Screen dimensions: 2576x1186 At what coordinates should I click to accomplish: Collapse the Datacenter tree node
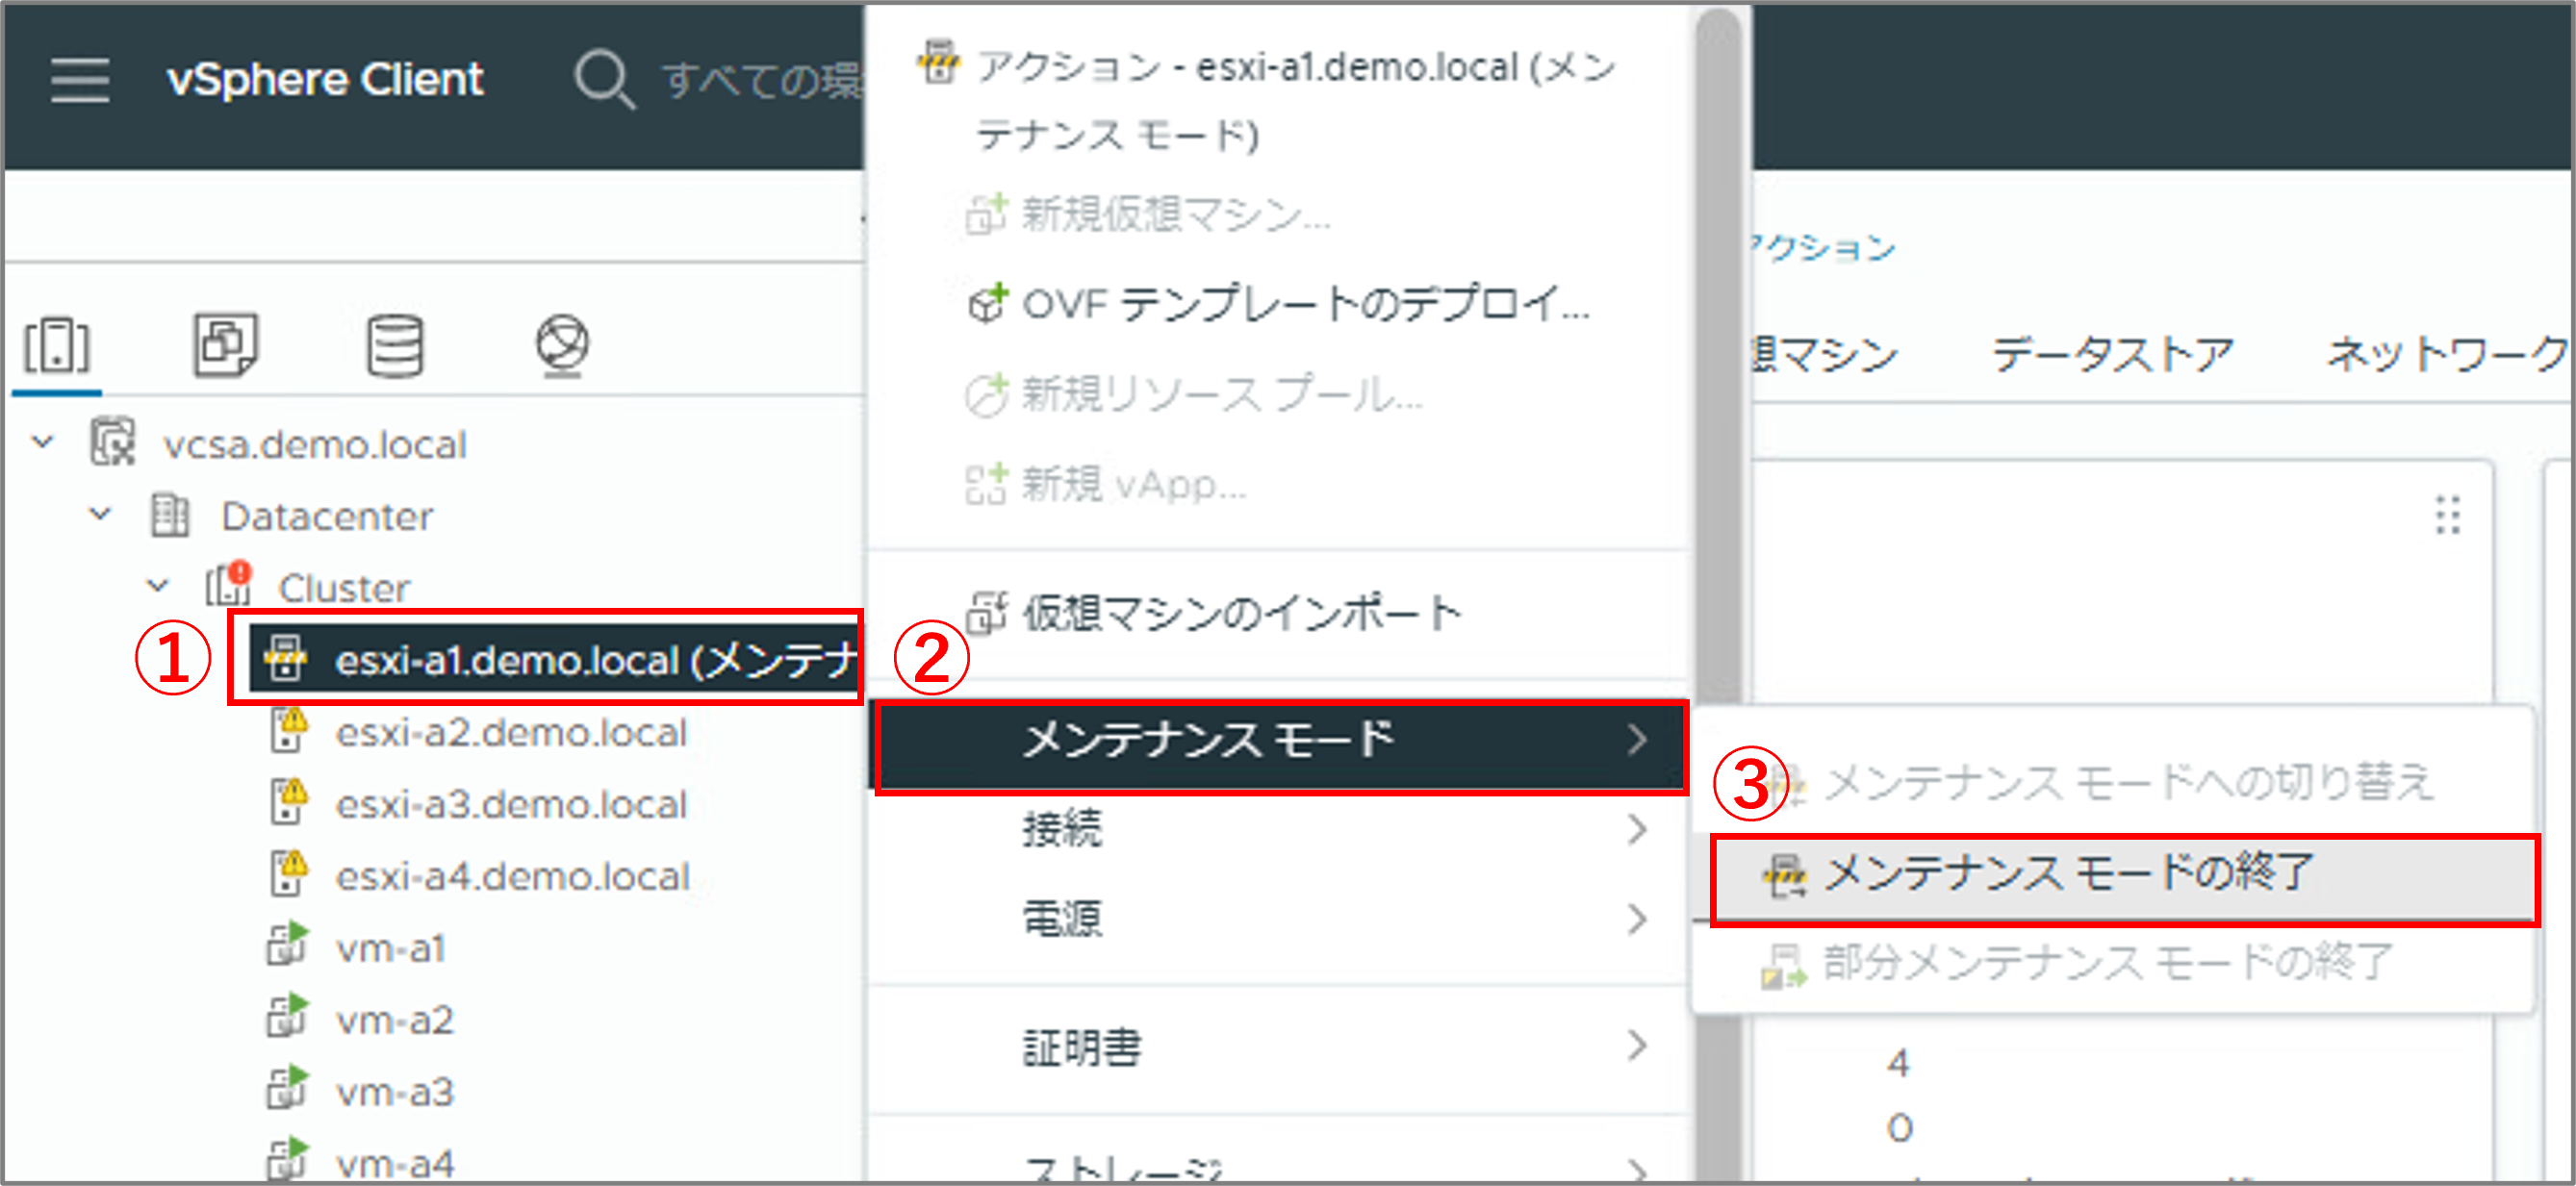coord(100,514)
